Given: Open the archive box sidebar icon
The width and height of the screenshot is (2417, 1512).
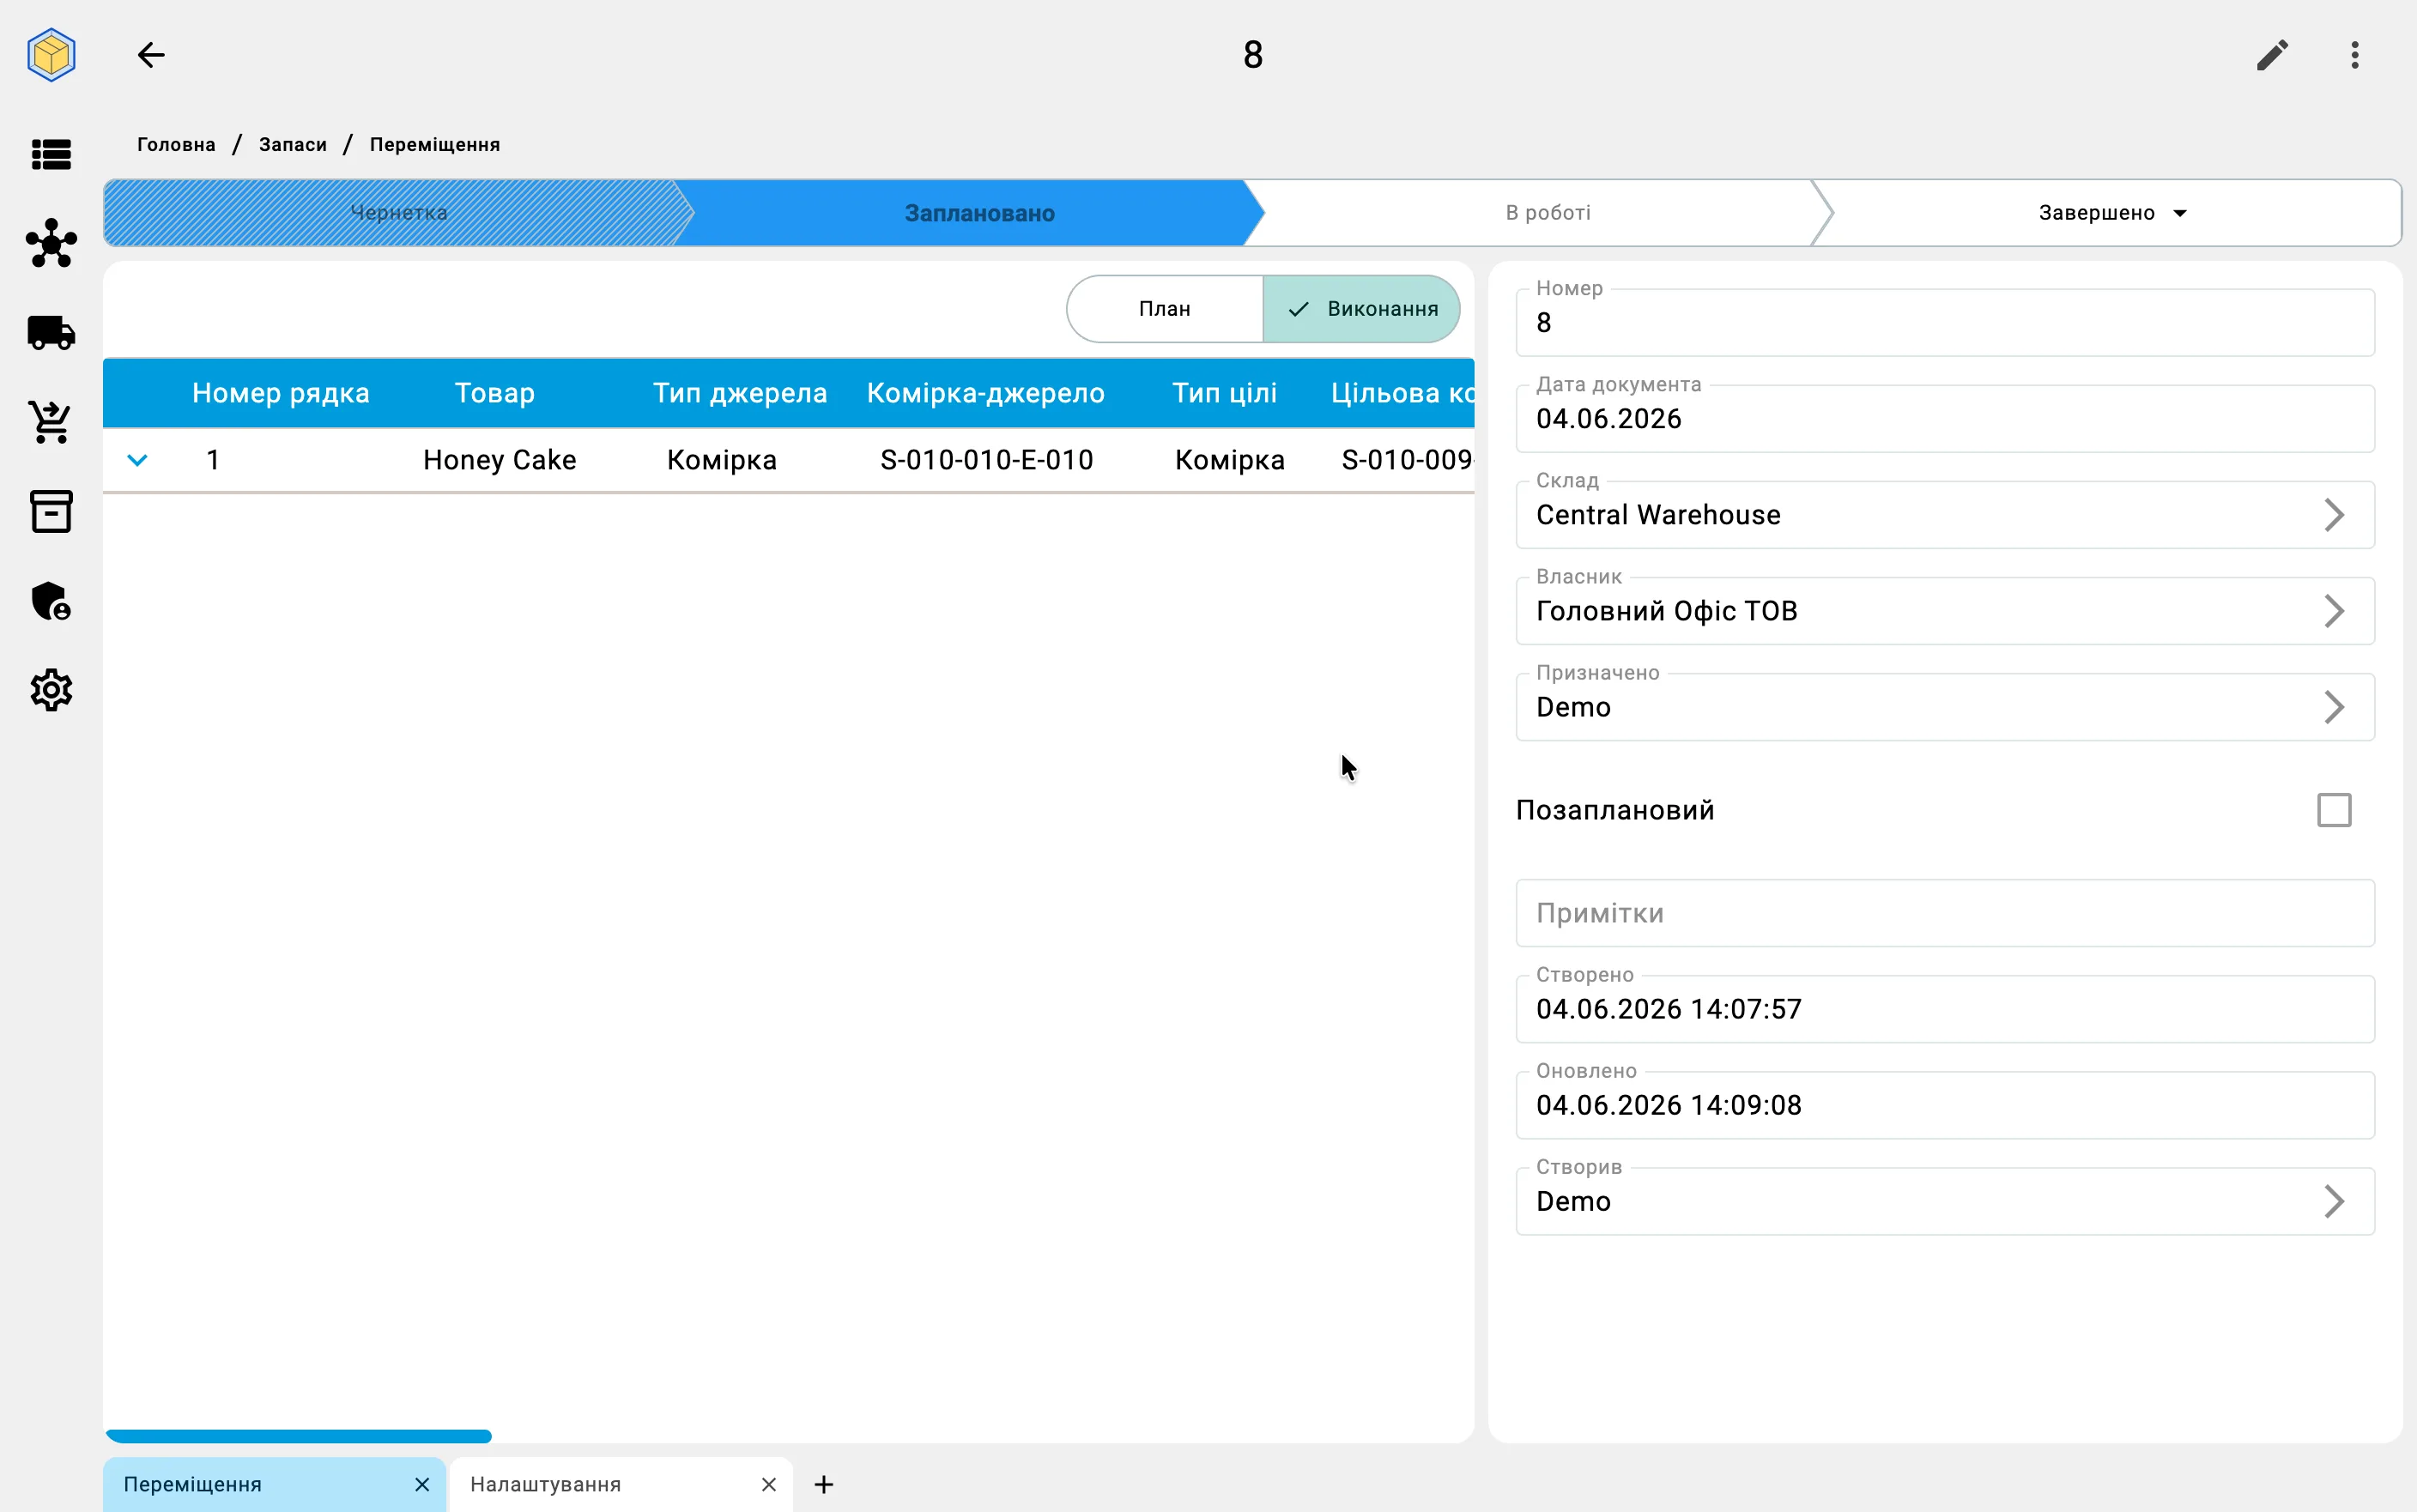Looking at the screenshot, I should pos(51,511).
